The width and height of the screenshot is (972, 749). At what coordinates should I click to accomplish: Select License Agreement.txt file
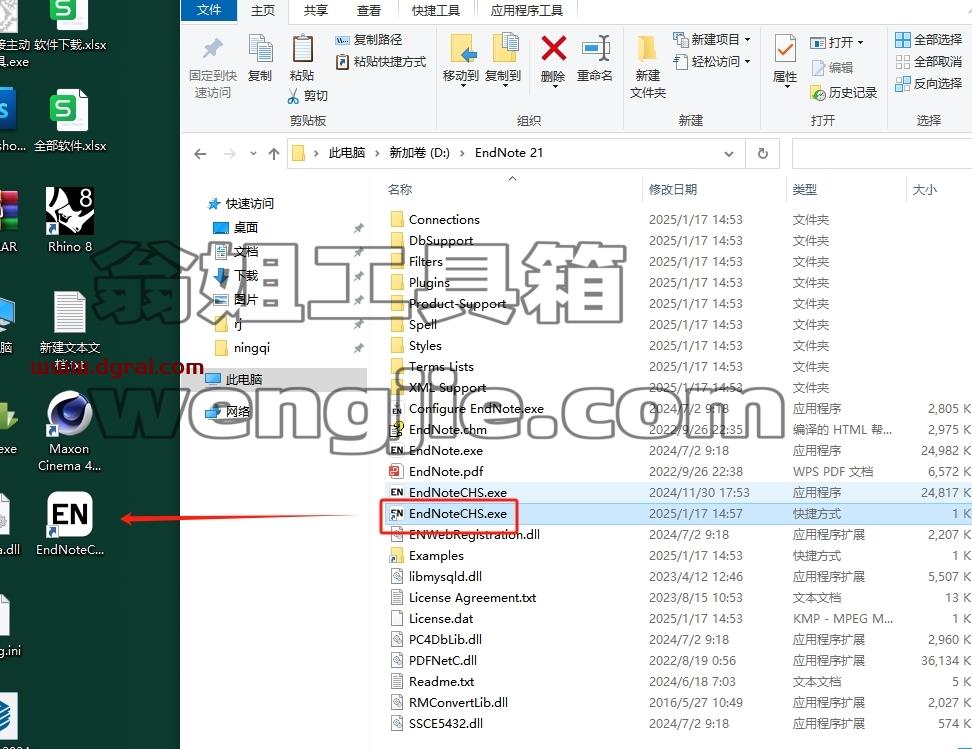pyautogui.click(x=472, y=598)
